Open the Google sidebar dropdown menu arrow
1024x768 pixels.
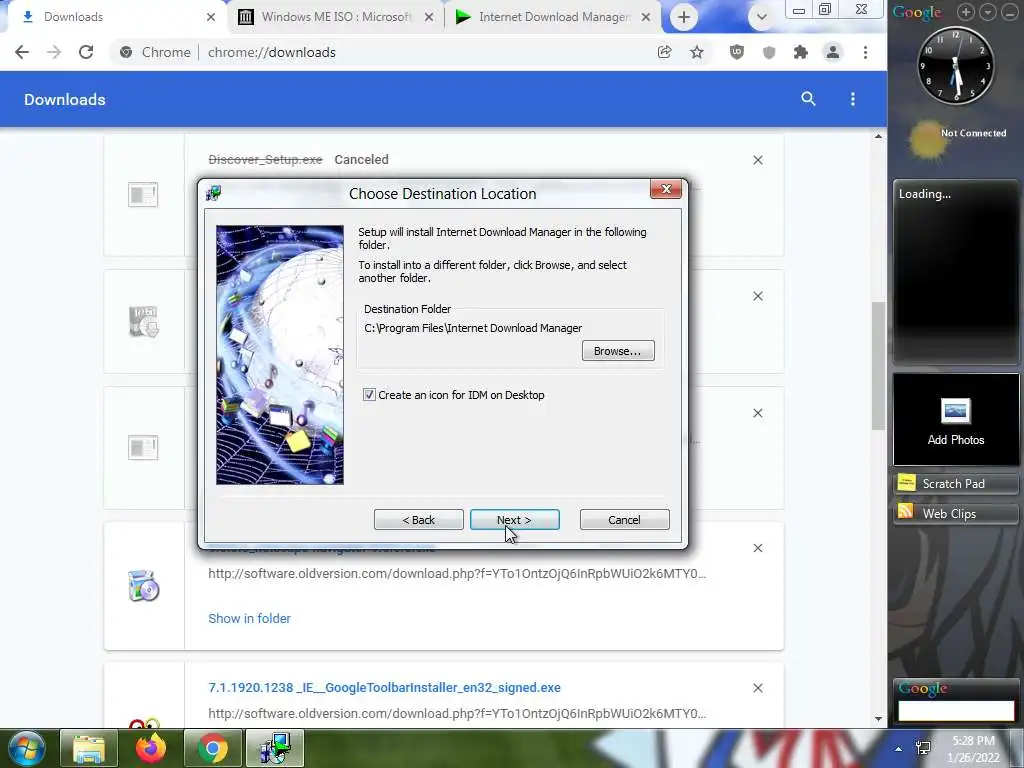pyautogui.click(x=988, y=12)
